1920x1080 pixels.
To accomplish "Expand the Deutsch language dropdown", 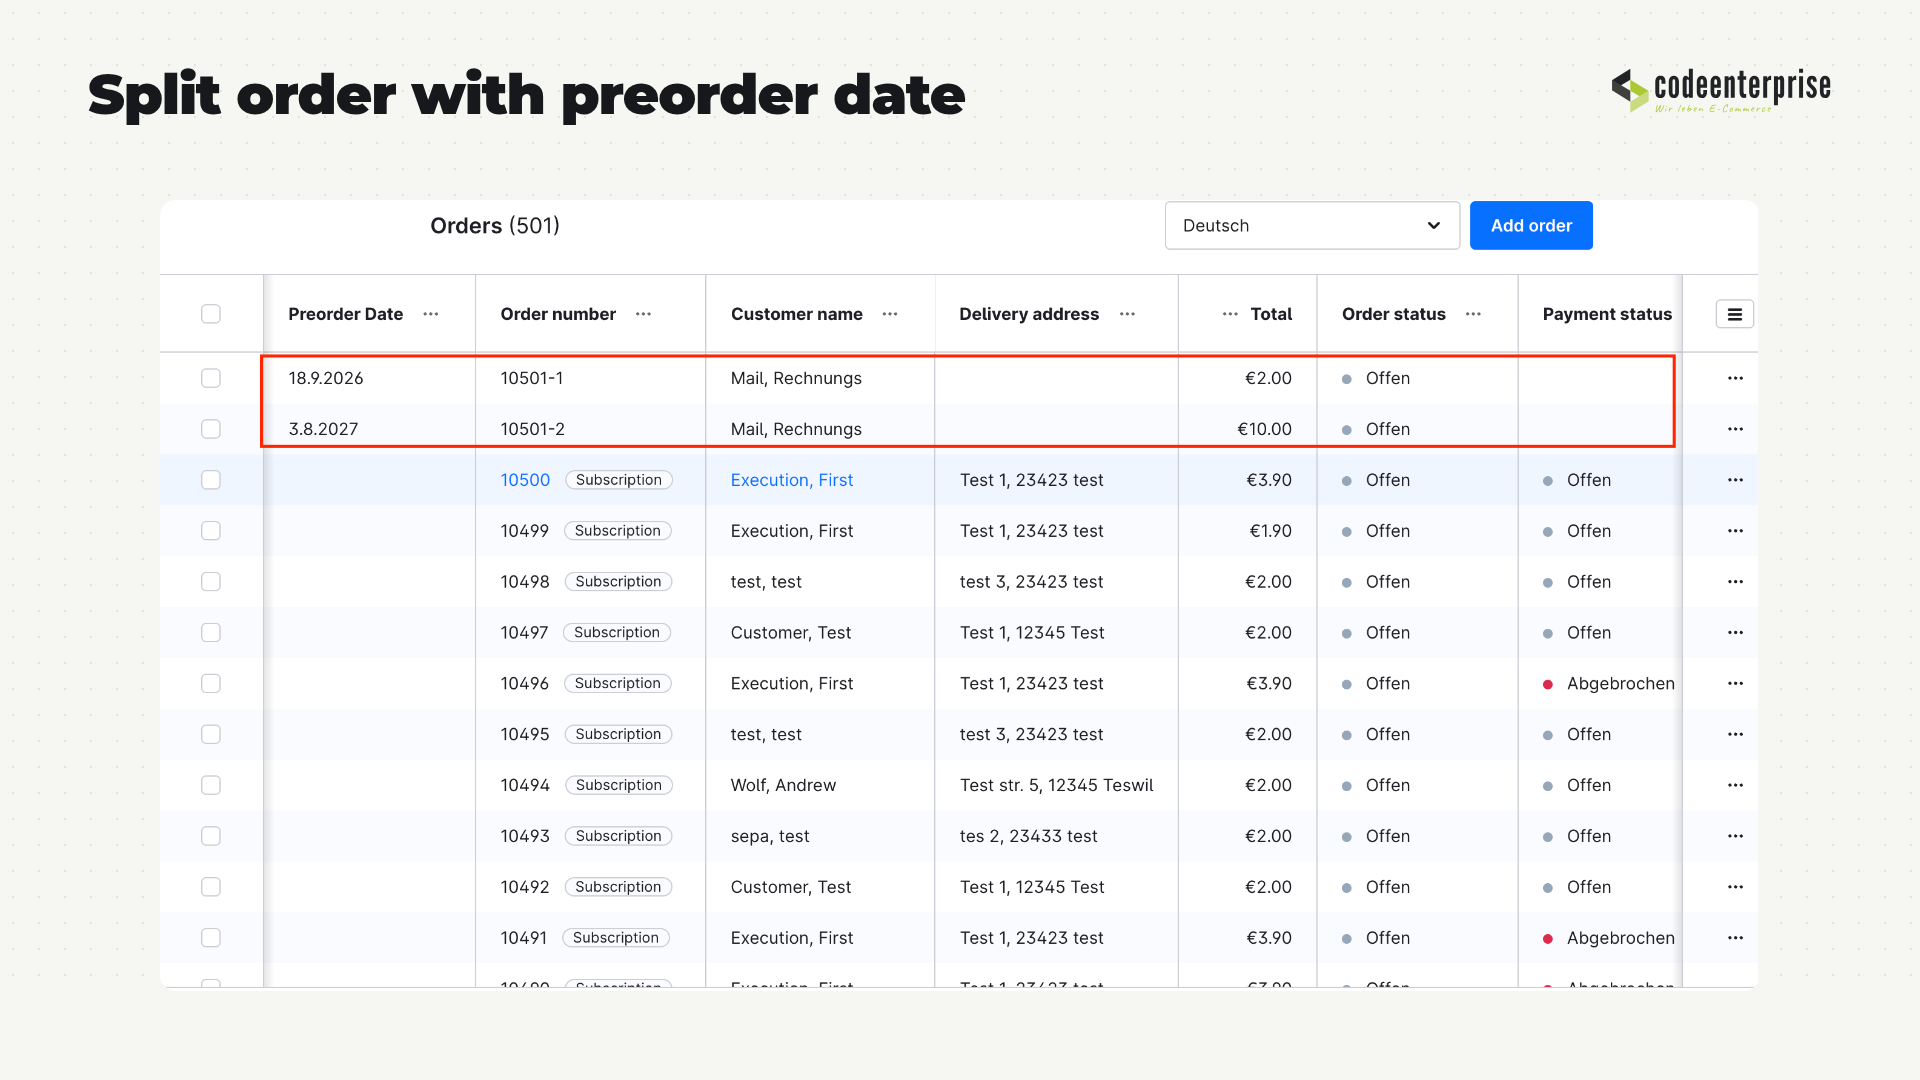I will pos(1312,226).
